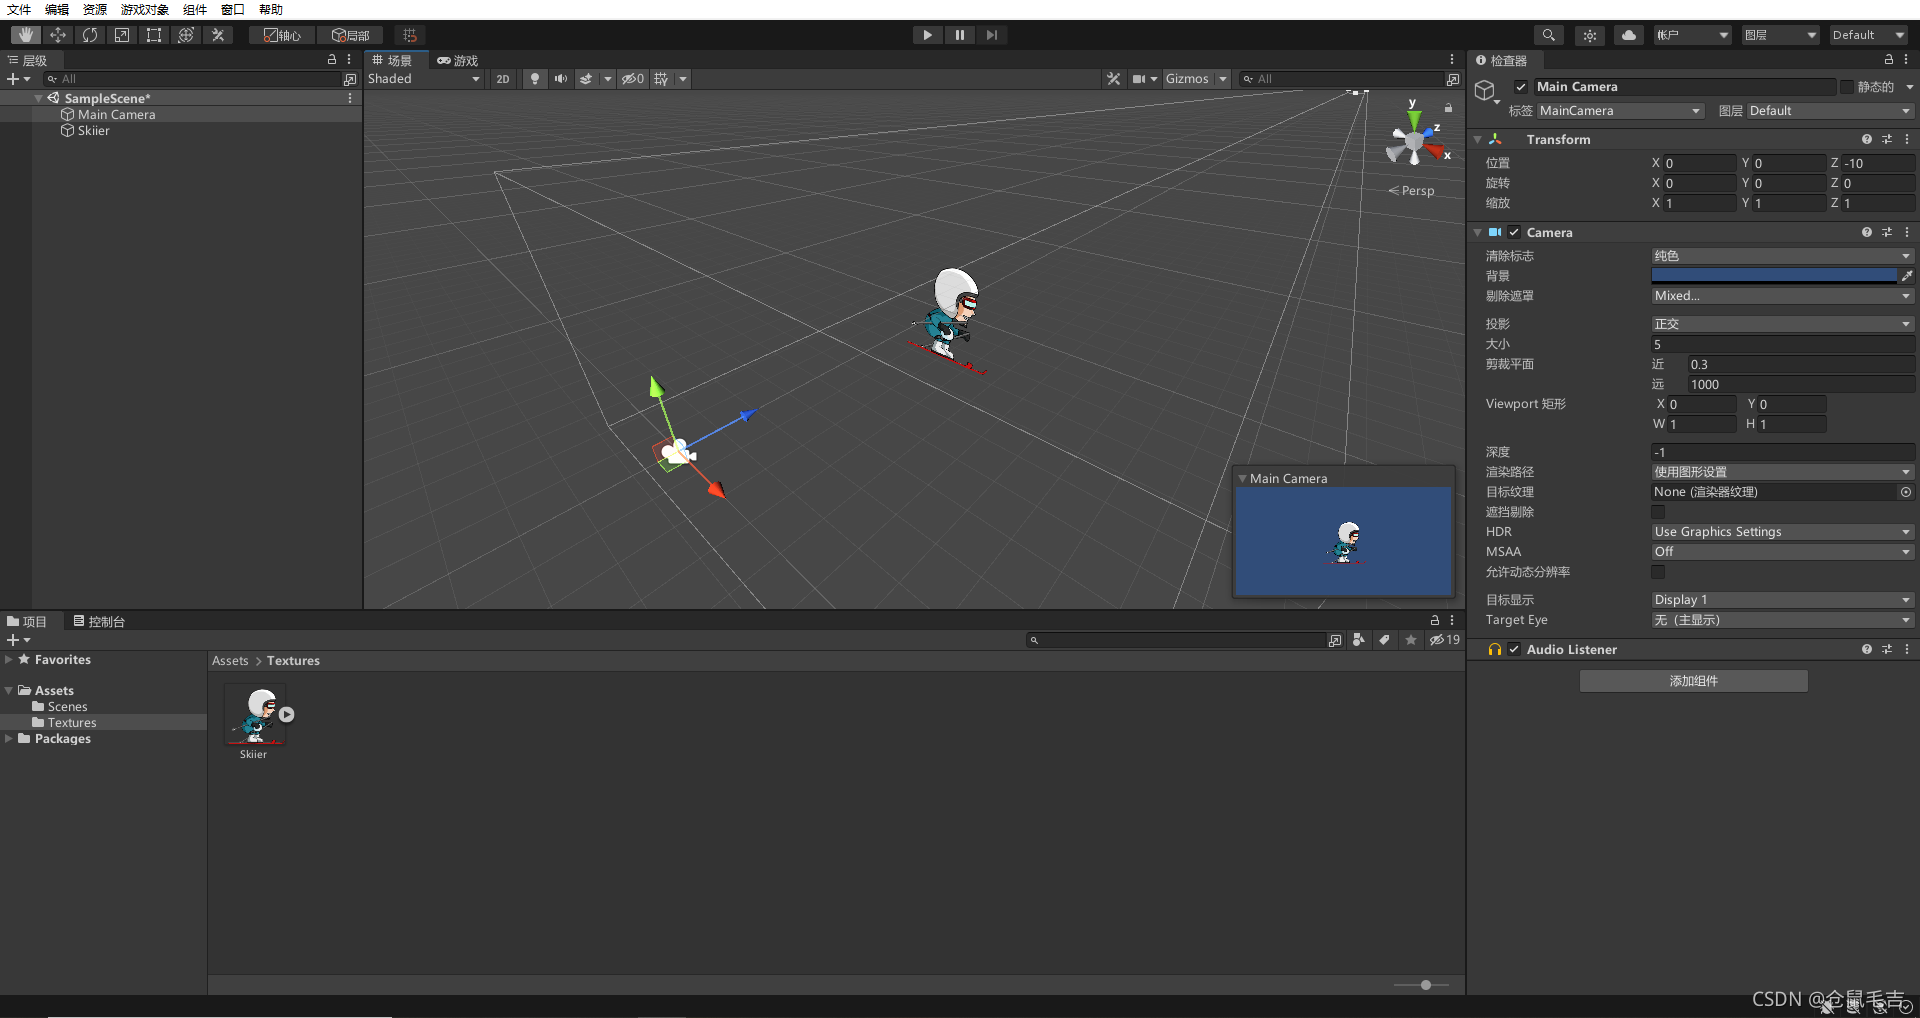
Task: Open the 投影 projection dropdown
Action: point(1782,324)
